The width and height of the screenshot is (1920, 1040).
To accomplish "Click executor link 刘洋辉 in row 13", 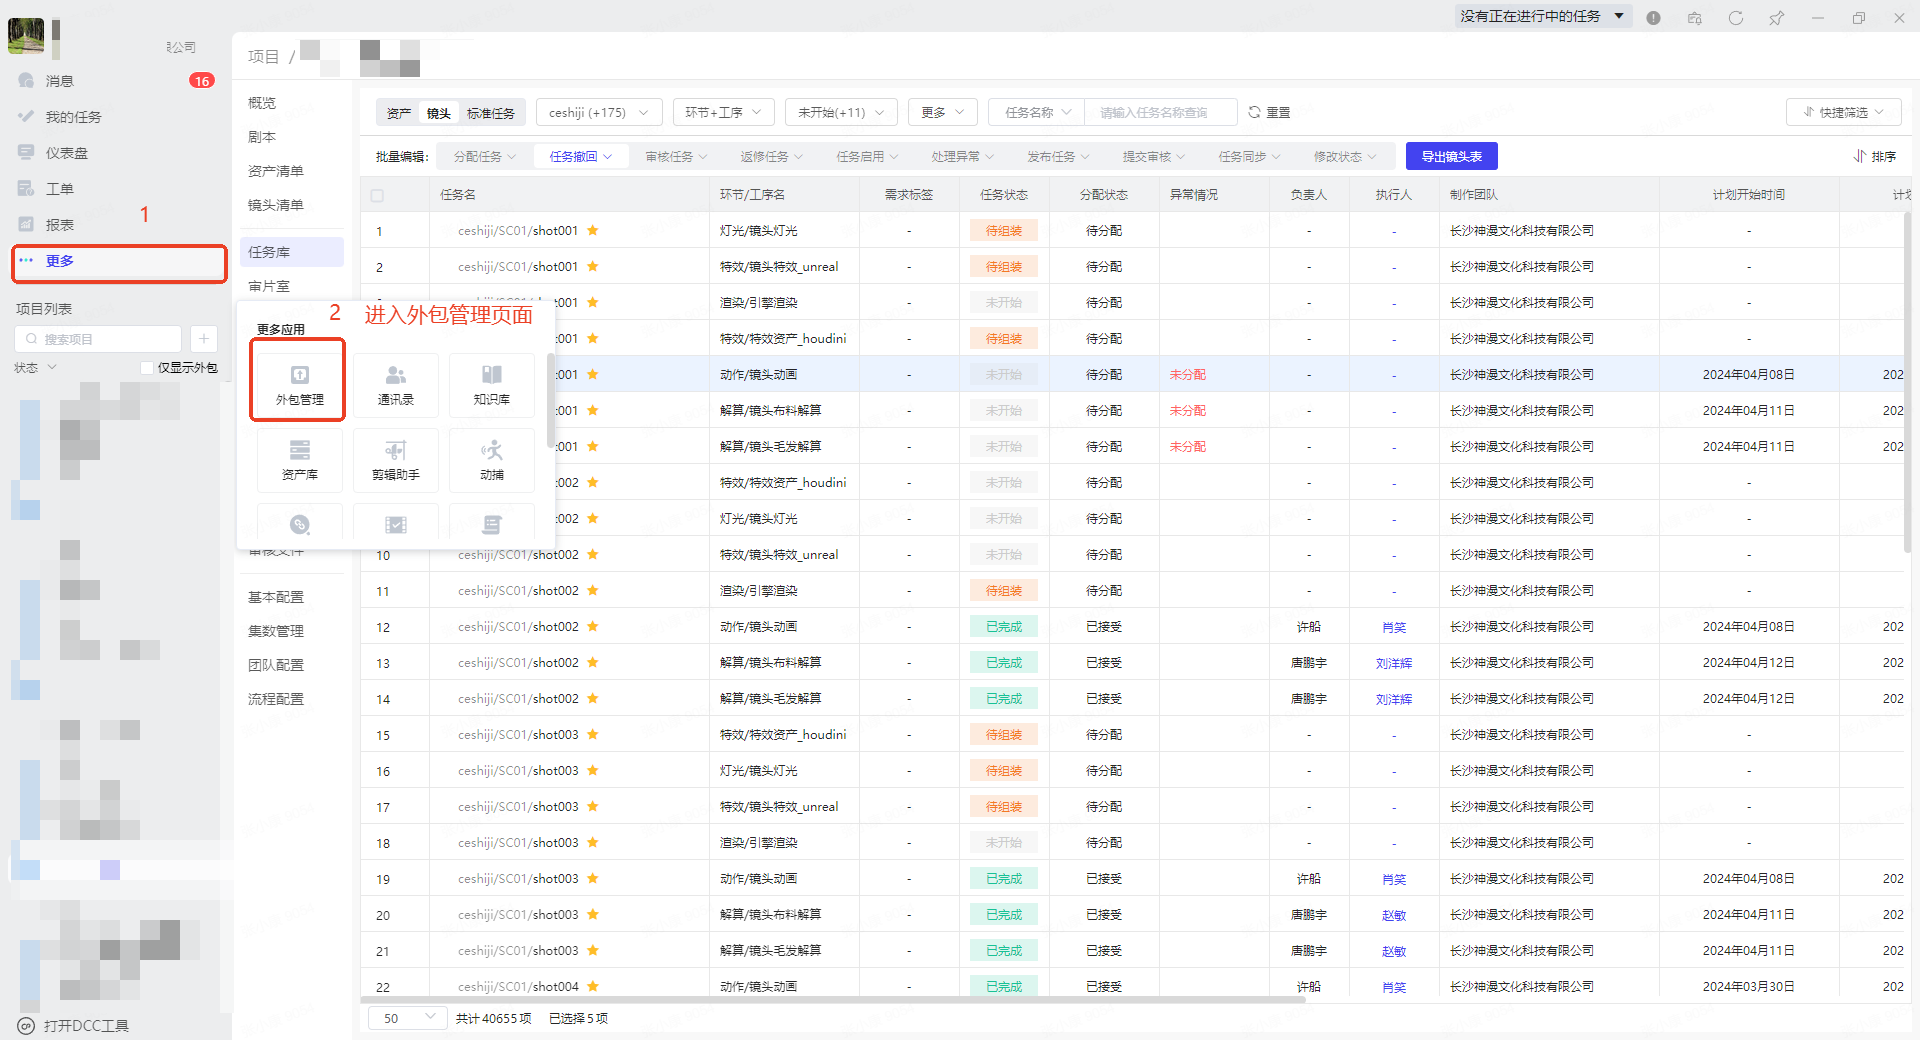I will tap(1393, 663).
